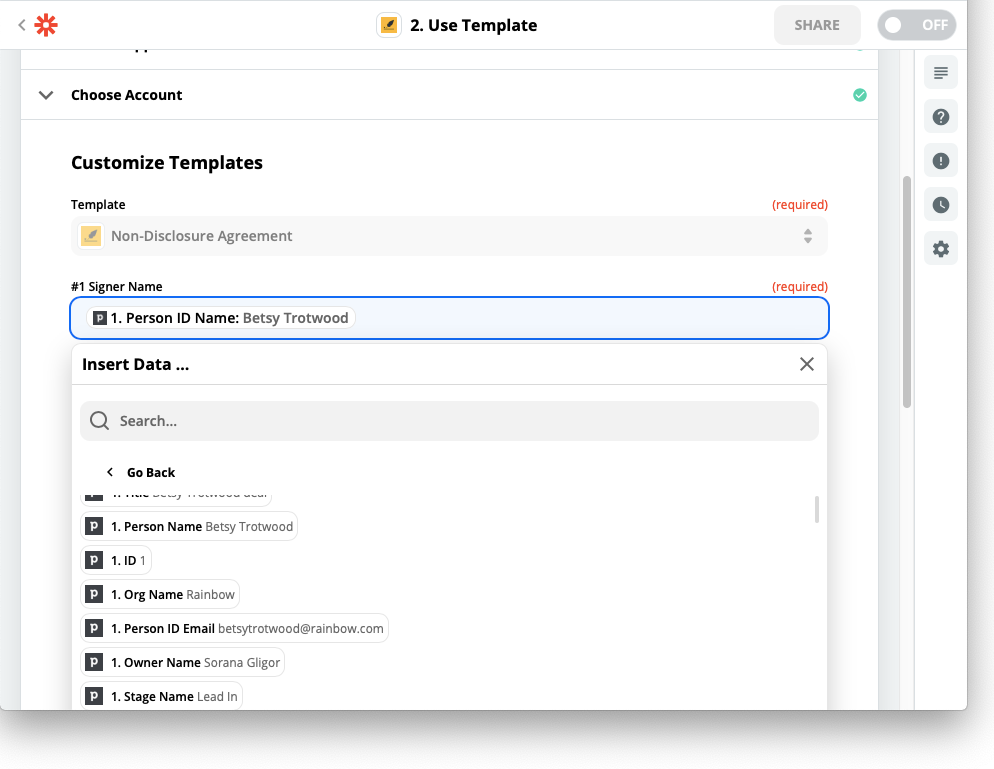Insert Owner Name Sorana Gligor
Screen dimensions: 994x769
coord(183,662)
